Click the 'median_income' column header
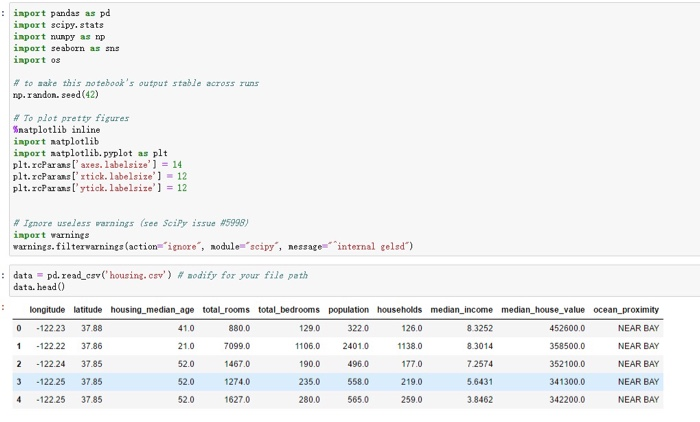The height and width of the screenshot is (422, 700). click(462, 310)
